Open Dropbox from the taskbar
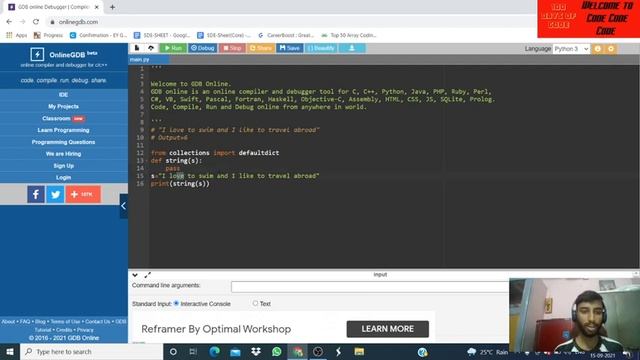The height and width of the screenshot is (360, 640). pos(256,352)
